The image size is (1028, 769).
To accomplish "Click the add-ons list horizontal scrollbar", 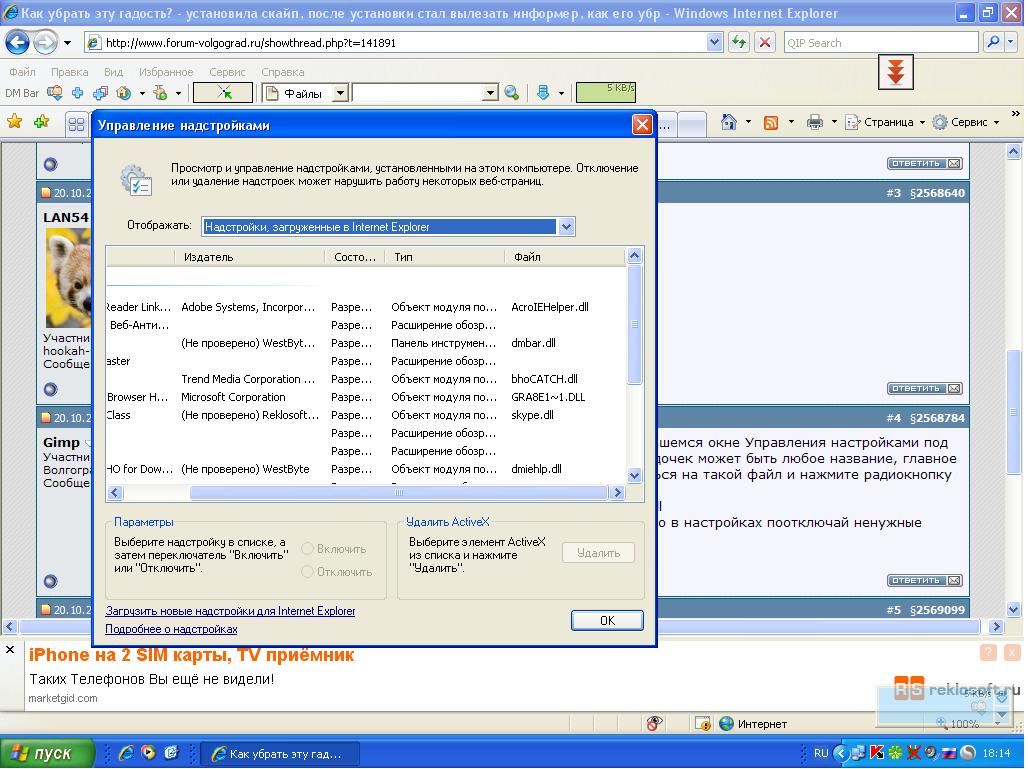I will click(397, 493).
